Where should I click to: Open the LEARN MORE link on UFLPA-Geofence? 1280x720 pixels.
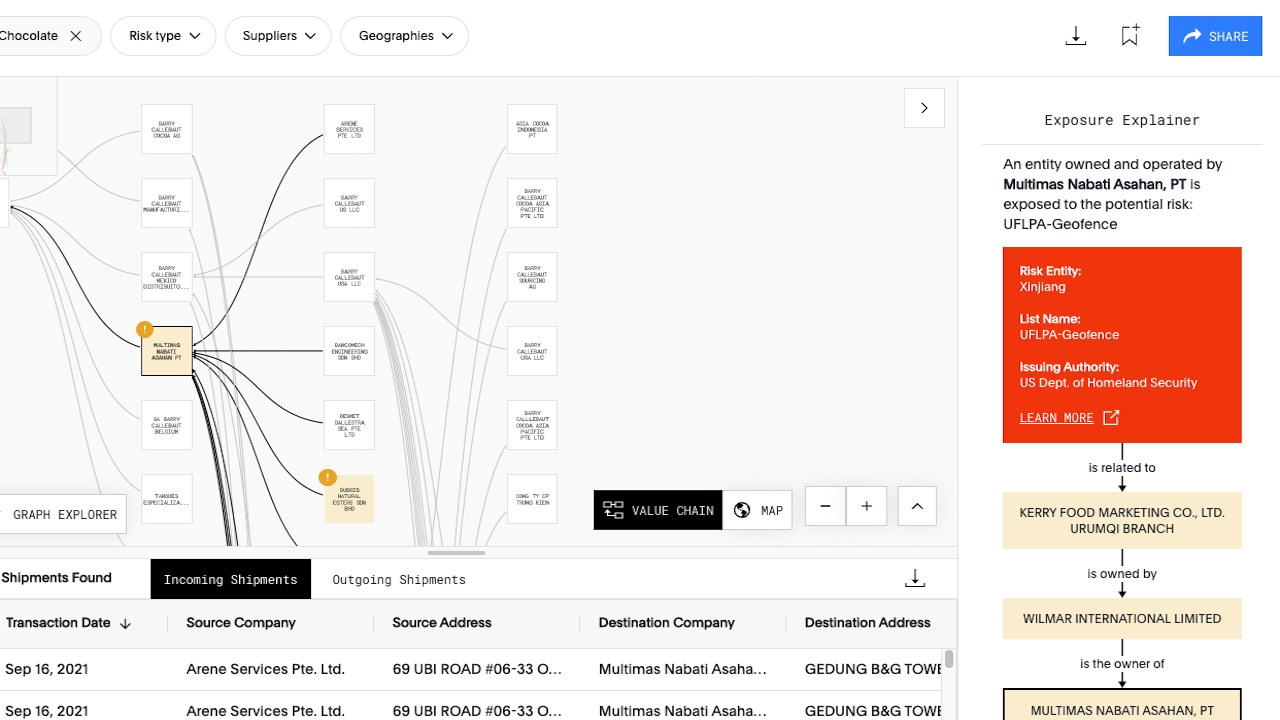1056,418
